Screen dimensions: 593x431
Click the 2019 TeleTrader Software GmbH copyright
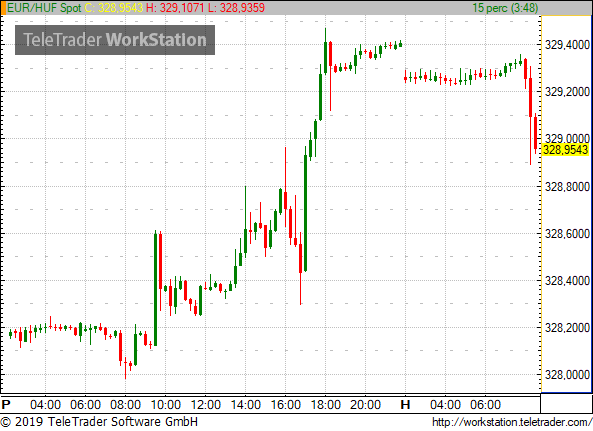99,422
